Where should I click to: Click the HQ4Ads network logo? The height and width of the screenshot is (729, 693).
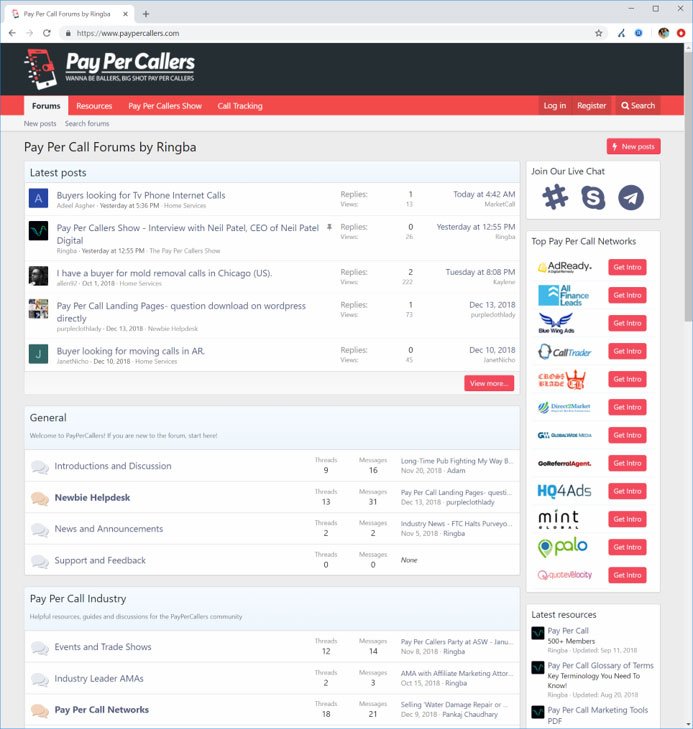[564, 491]
